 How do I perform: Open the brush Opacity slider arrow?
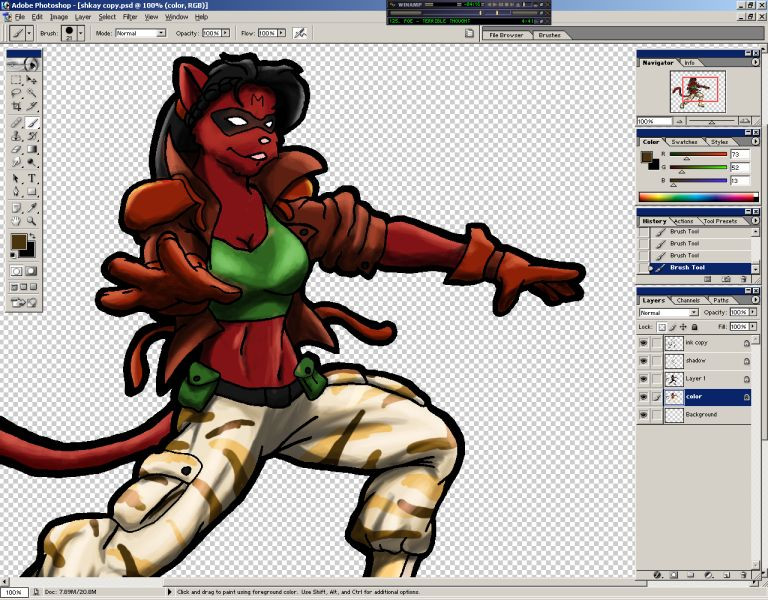(225, 33)
